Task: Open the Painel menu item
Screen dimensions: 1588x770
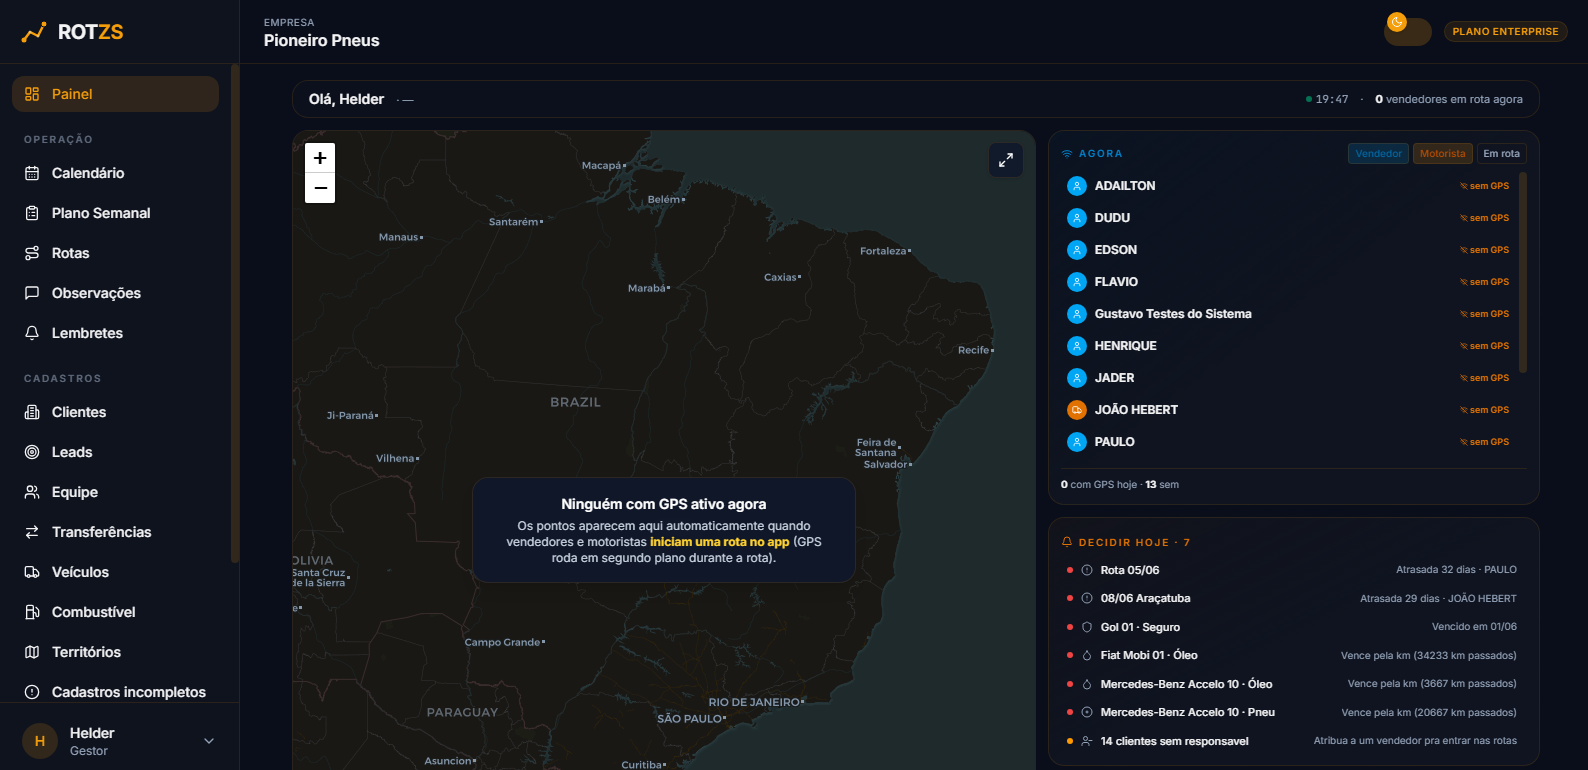Action: (115, 94)
